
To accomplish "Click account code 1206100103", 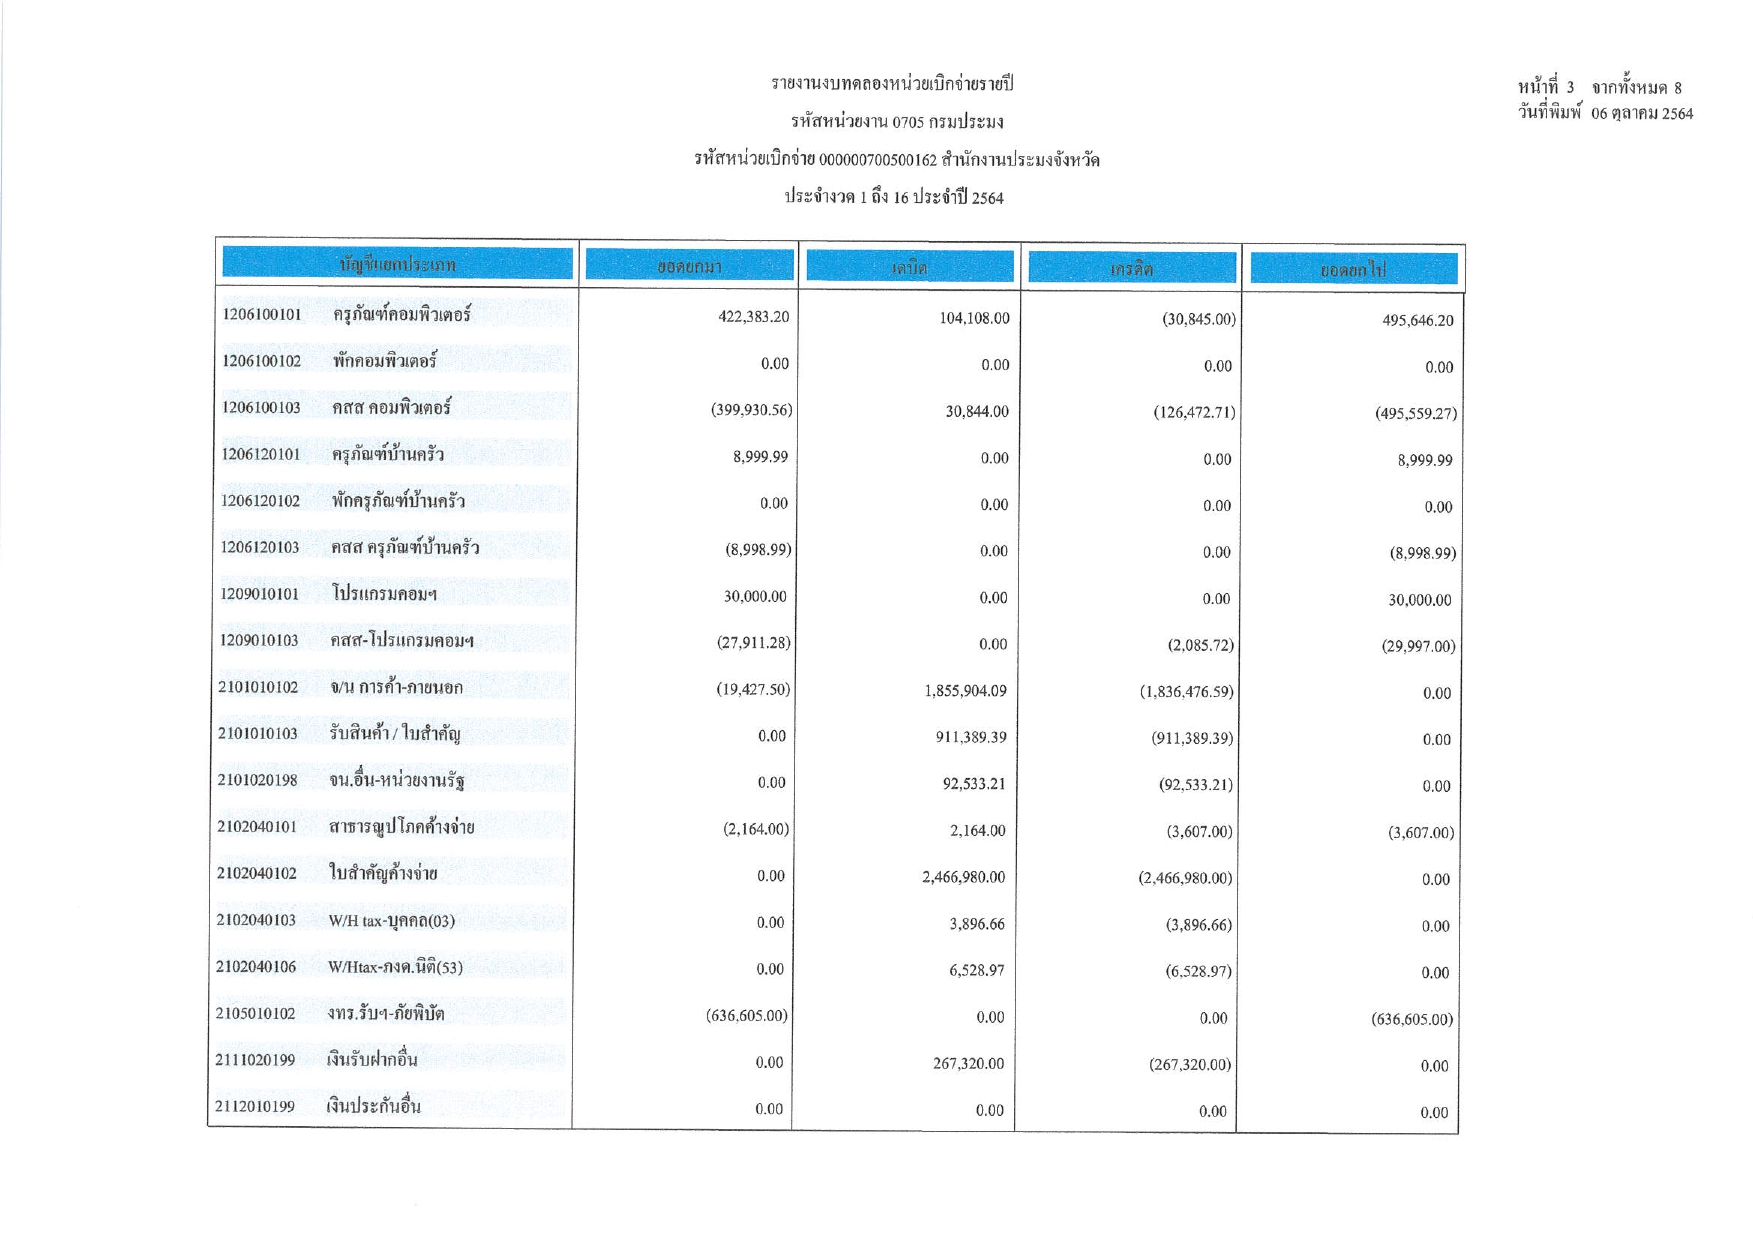I will [x=261, y=407].
